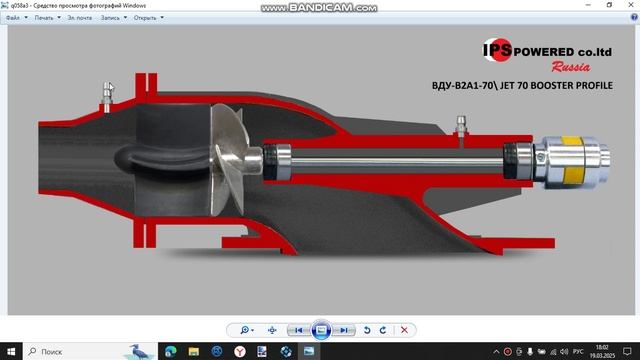Open the volume speaker tray icon
Viewport: 640px width, 360px height.
564,351
